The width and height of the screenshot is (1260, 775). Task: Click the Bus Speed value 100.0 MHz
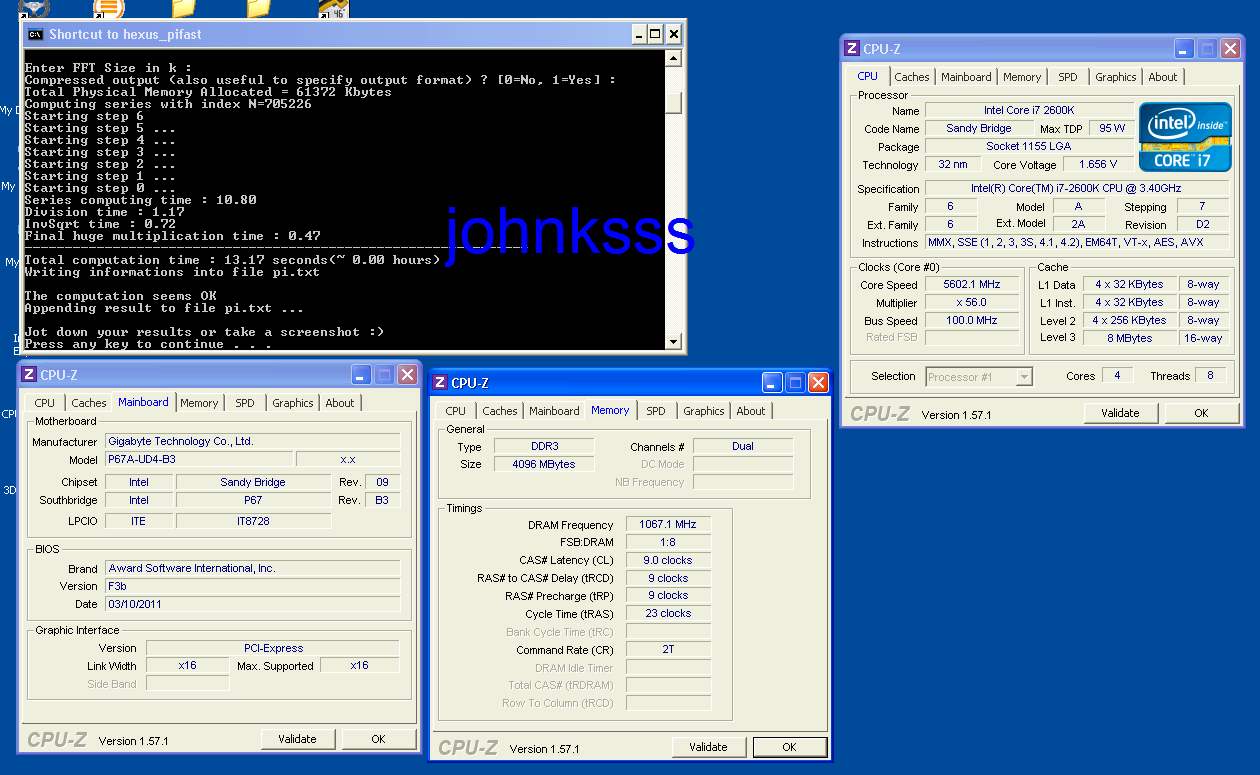[972, 321]
